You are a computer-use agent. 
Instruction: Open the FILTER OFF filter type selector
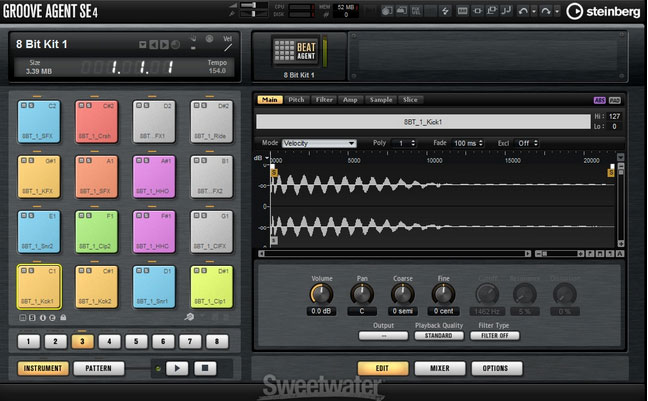click(495, 336)
